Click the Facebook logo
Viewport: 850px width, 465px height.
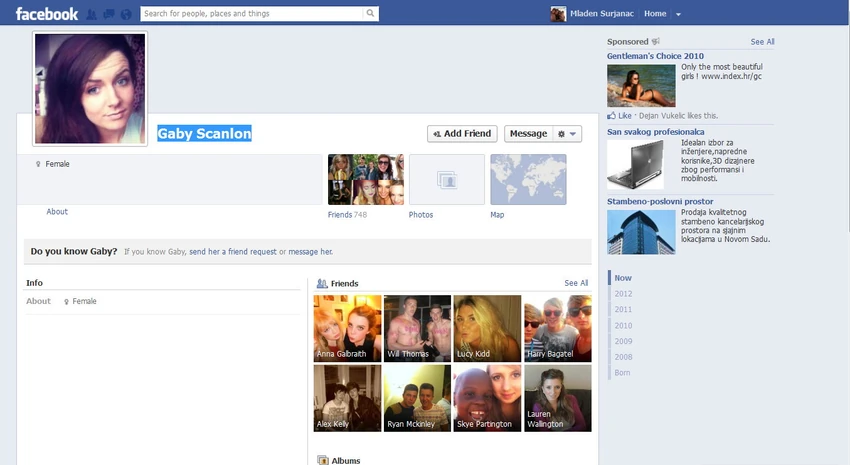[47, 14]
